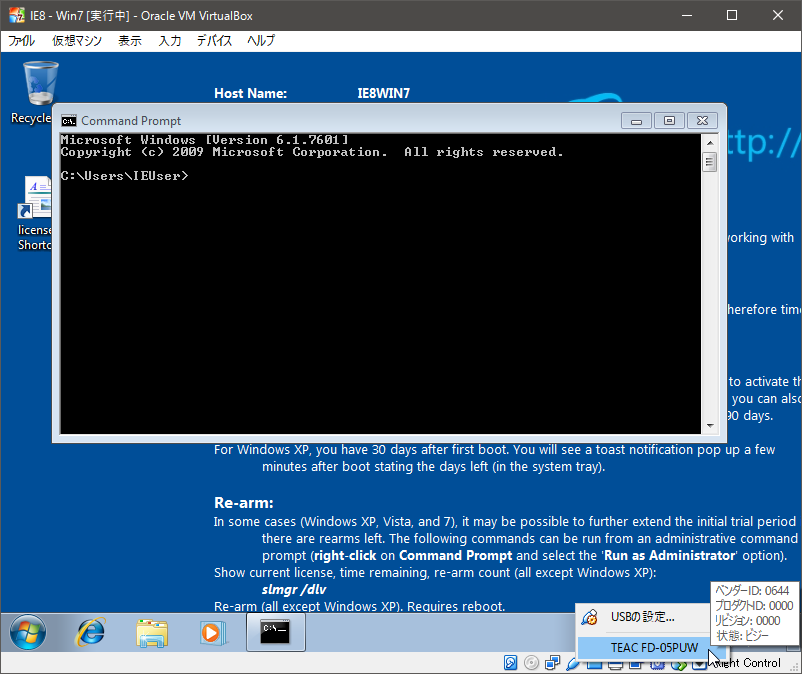
Task: Click the 'Re-arm:' heading on wallpaper
Action: [243, 503]
